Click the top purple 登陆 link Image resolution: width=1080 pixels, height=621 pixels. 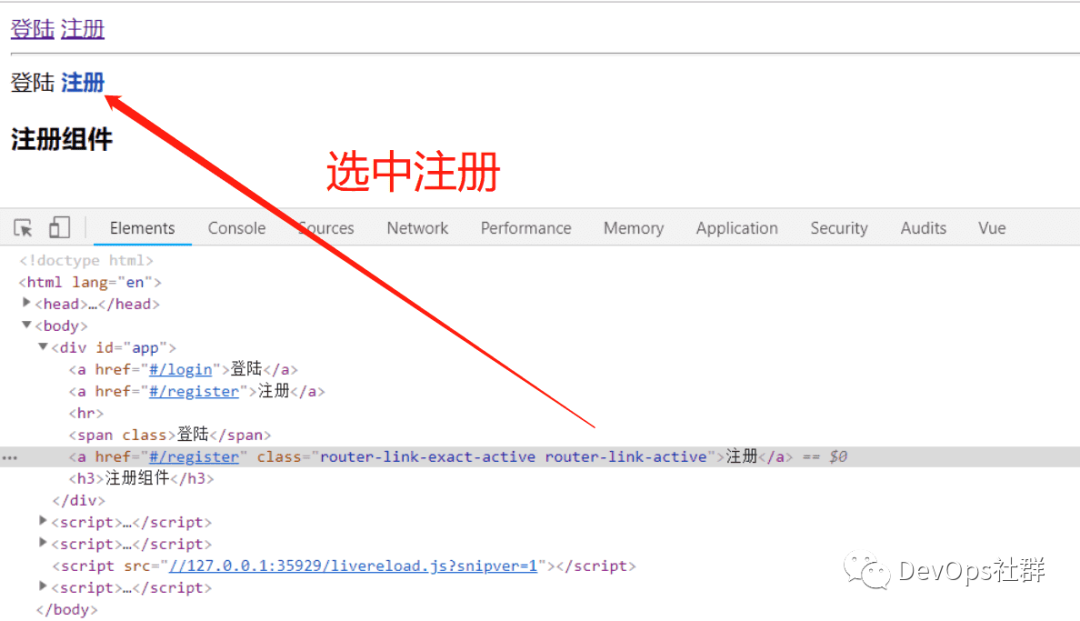click(32, 29)
